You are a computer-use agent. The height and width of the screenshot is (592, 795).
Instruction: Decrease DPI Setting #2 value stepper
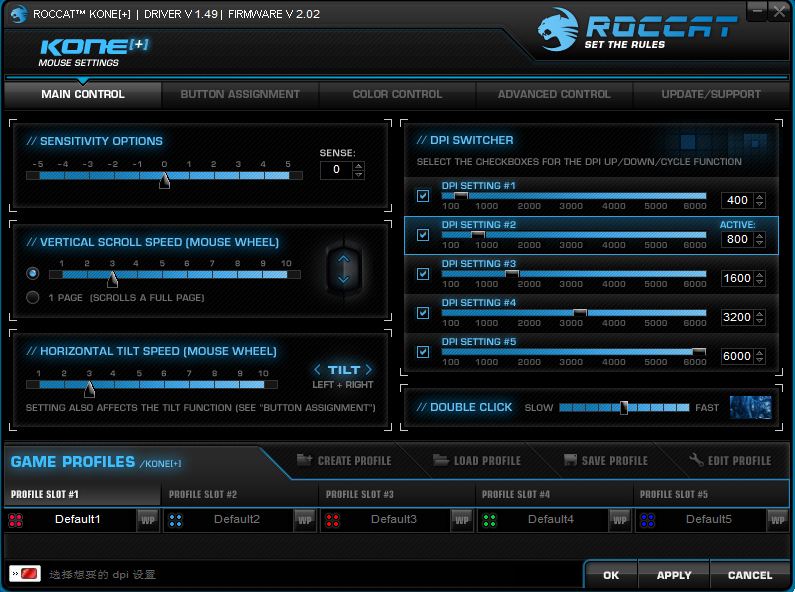pos(760,243)
